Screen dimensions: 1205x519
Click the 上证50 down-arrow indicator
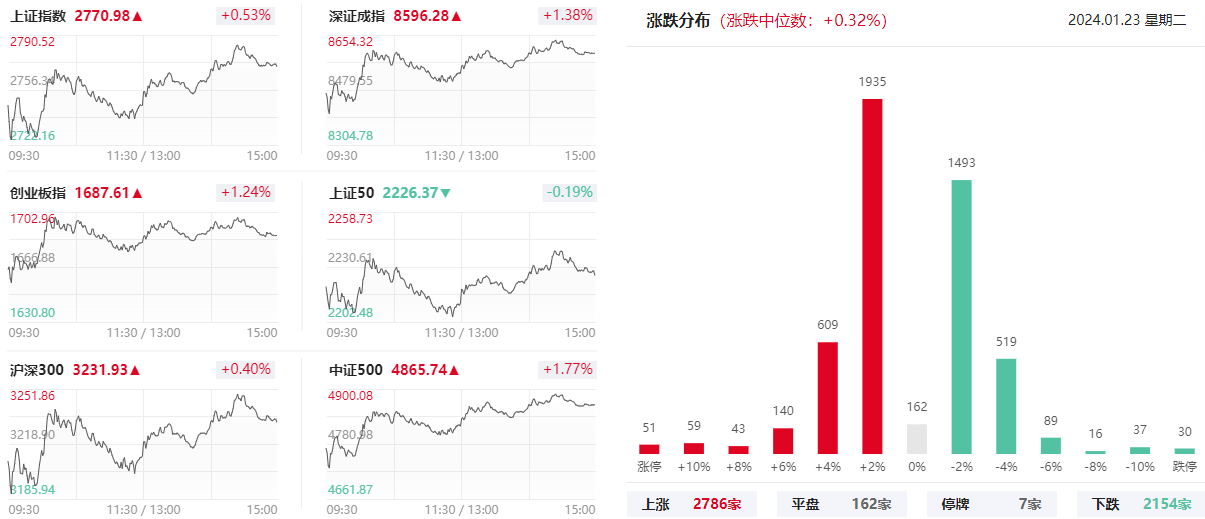[x=446, y=193]
